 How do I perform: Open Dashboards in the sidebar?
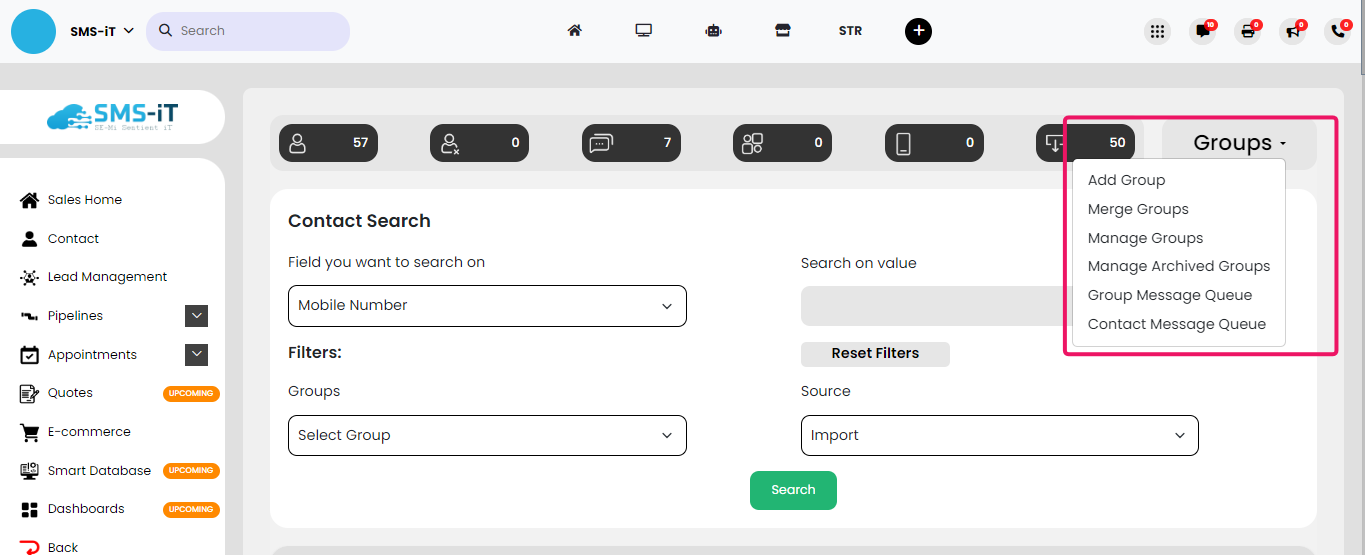tap(86, 509)
